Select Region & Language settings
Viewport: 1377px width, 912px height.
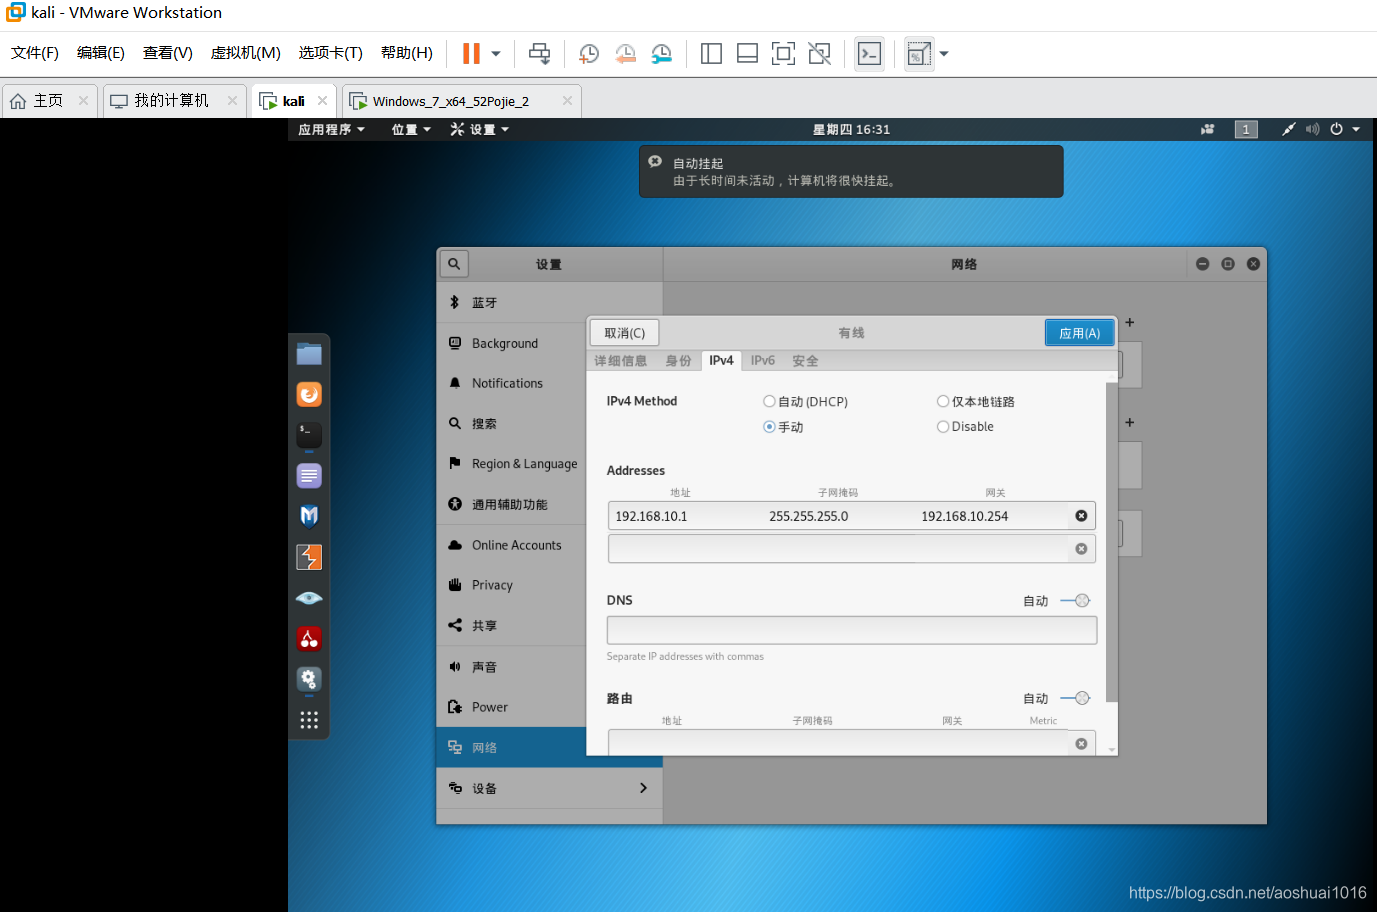click(x=512, y=464)
